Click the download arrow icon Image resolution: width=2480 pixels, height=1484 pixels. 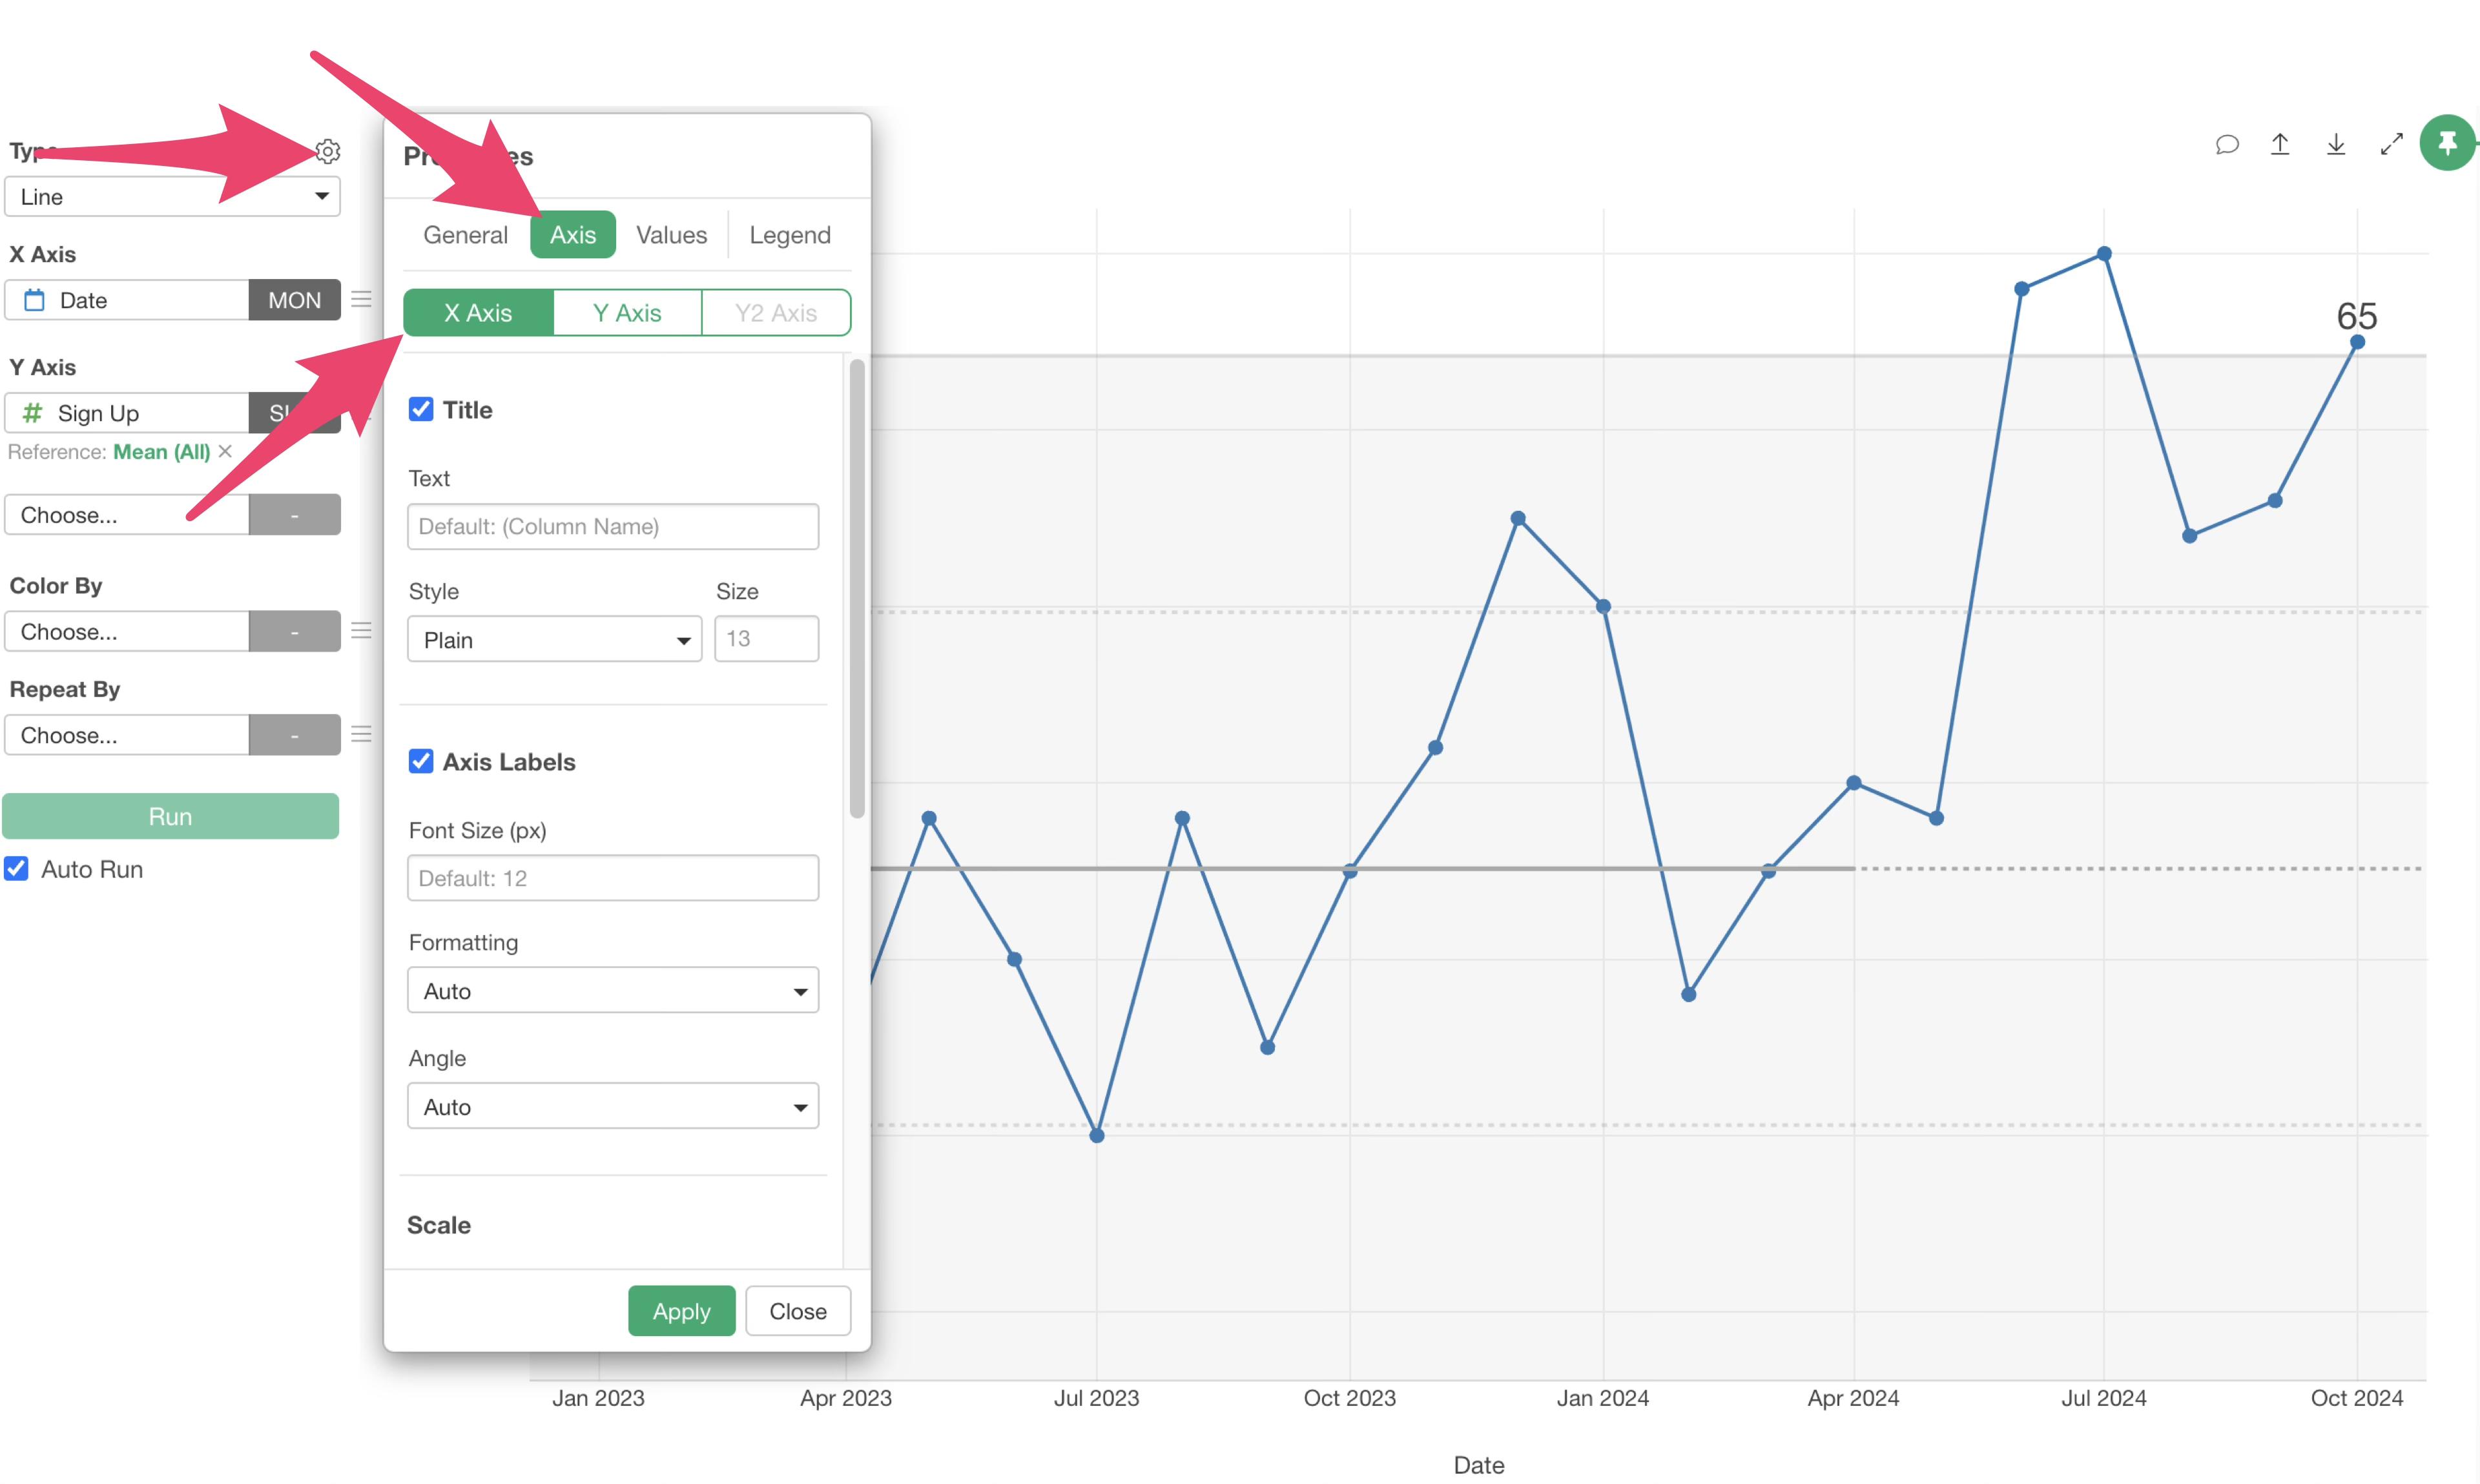(x=2336, y=145)
